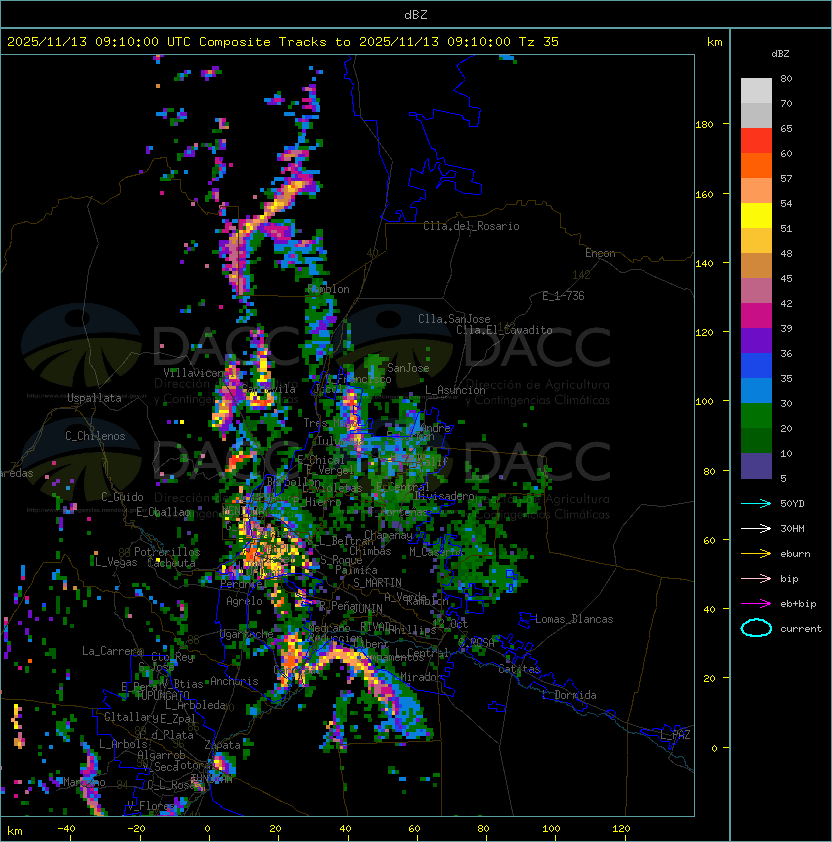The width and height of the screenshot is (832, 842).
Task: Select the purple 36-39 dBZ legend swatch
Action: (756, 341)
